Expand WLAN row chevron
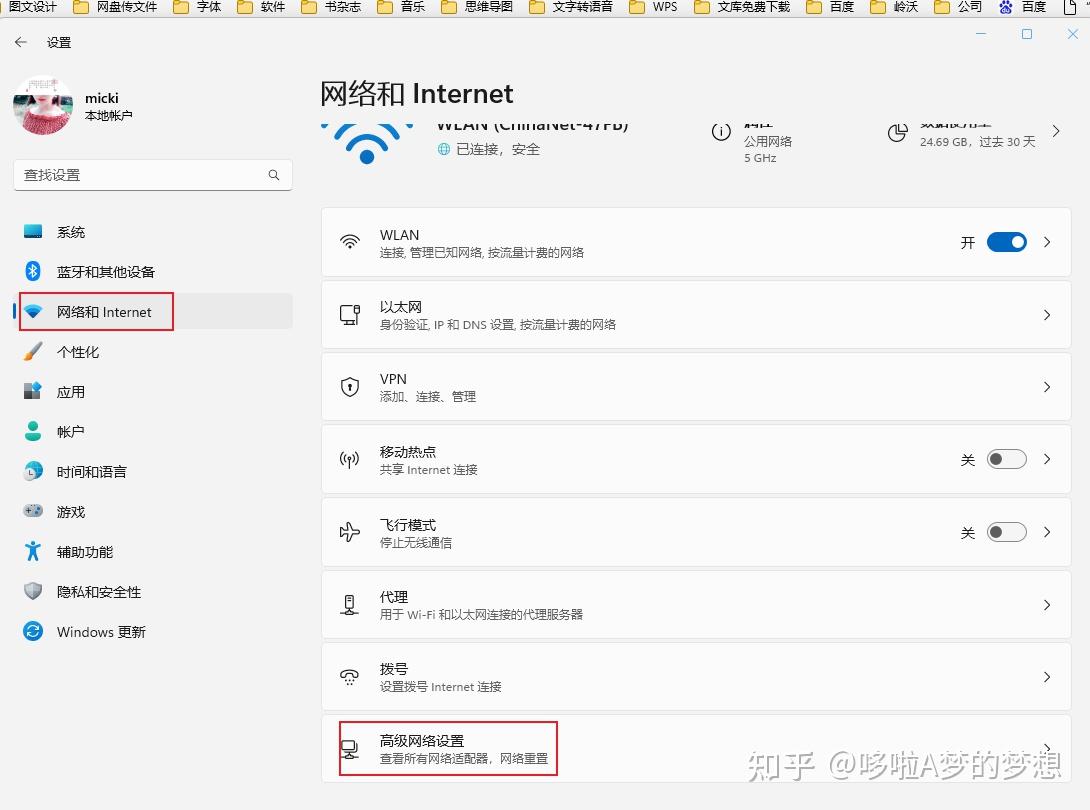 [1047, 242]
